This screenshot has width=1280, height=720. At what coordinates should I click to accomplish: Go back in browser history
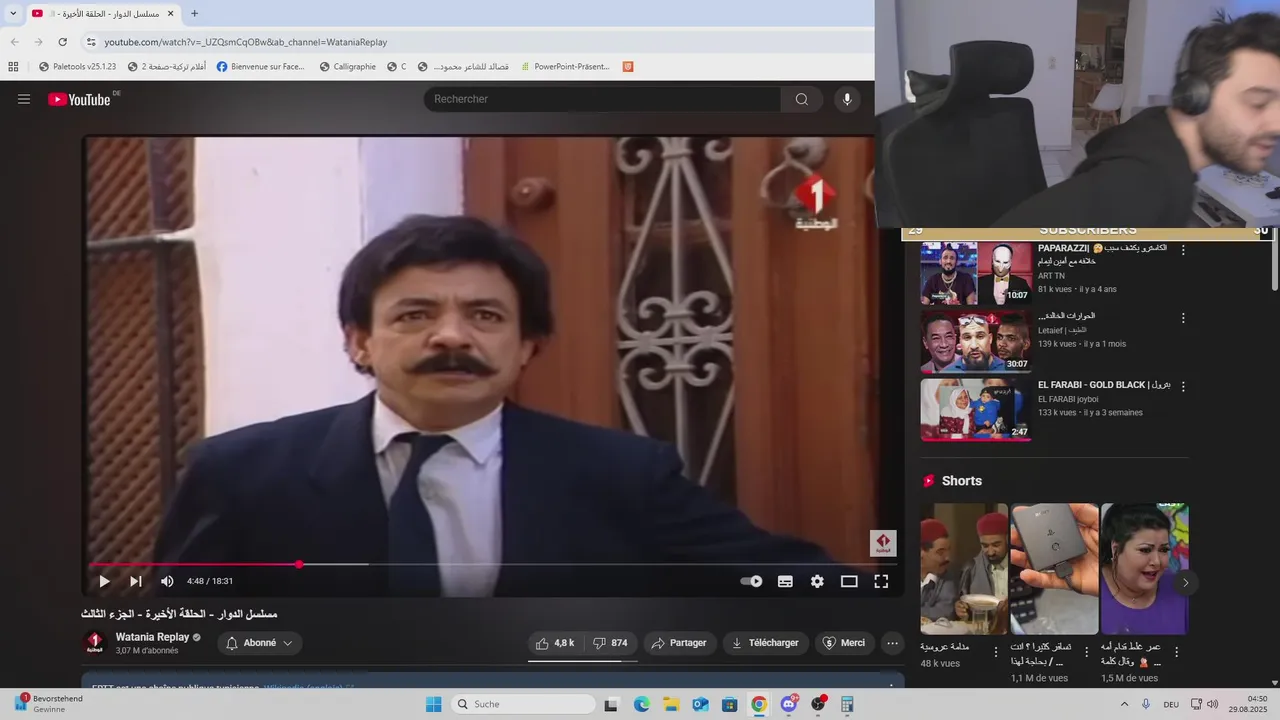coord(14,42)
